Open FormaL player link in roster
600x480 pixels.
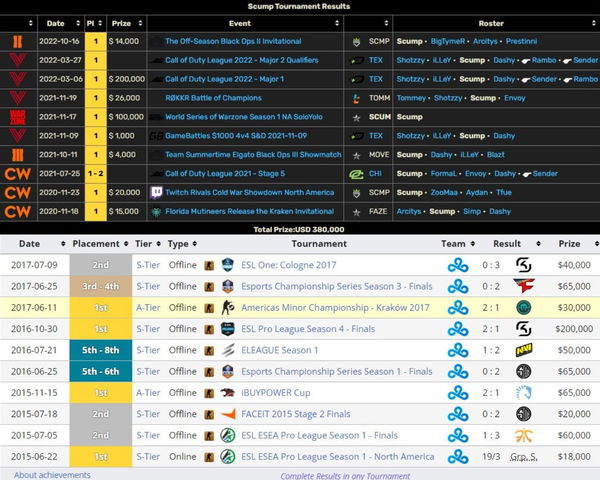click(443, 174)
